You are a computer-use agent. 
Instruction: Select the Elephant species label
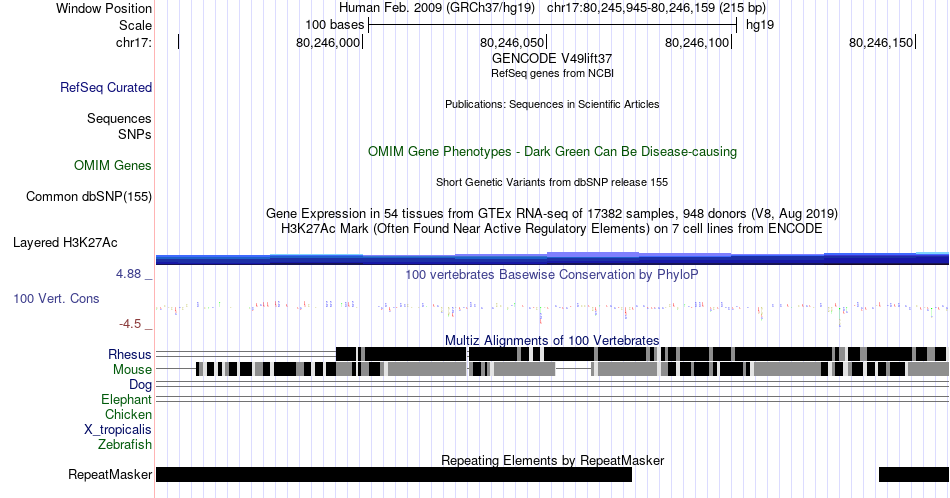pos(126,399)
